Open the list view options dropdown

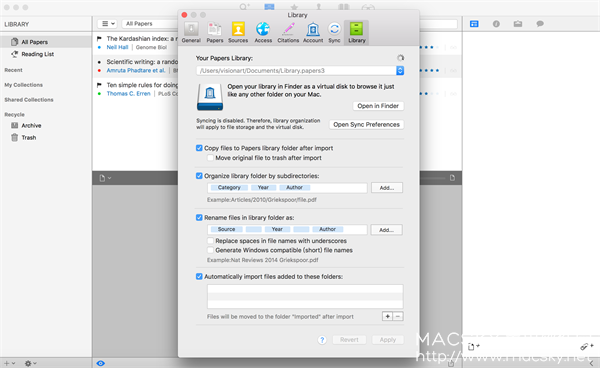pos(107,24)
